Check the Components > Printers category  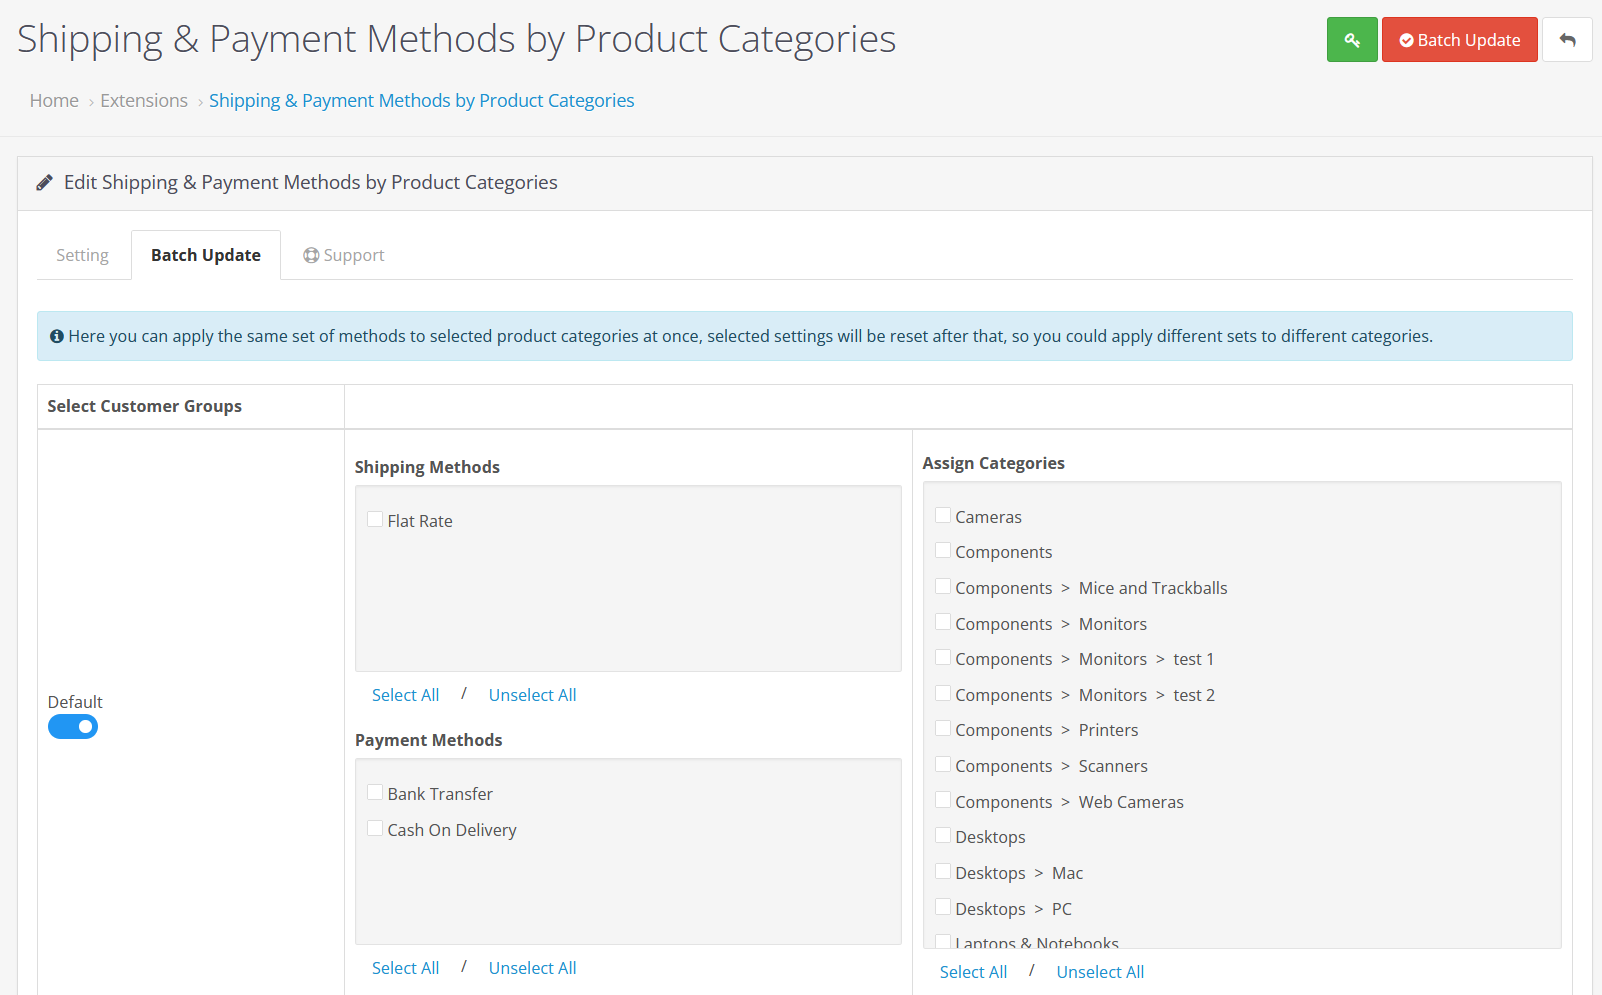click(x=943, y=729)
